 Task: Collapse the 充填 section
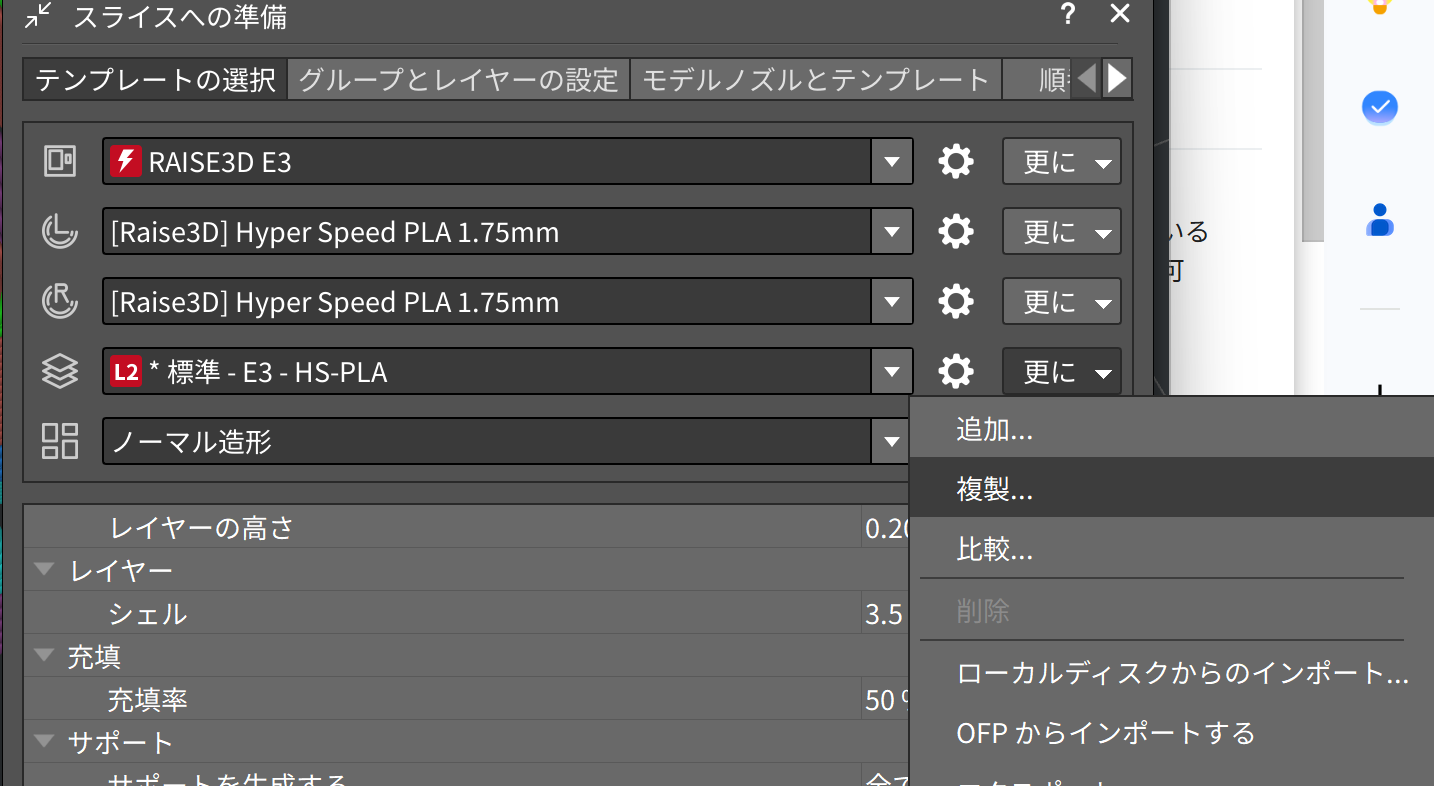[x=44, y=656]
